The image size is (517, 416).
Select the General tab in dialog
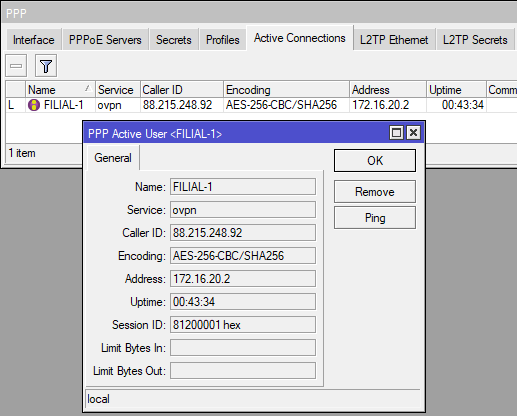coord(113,158)
